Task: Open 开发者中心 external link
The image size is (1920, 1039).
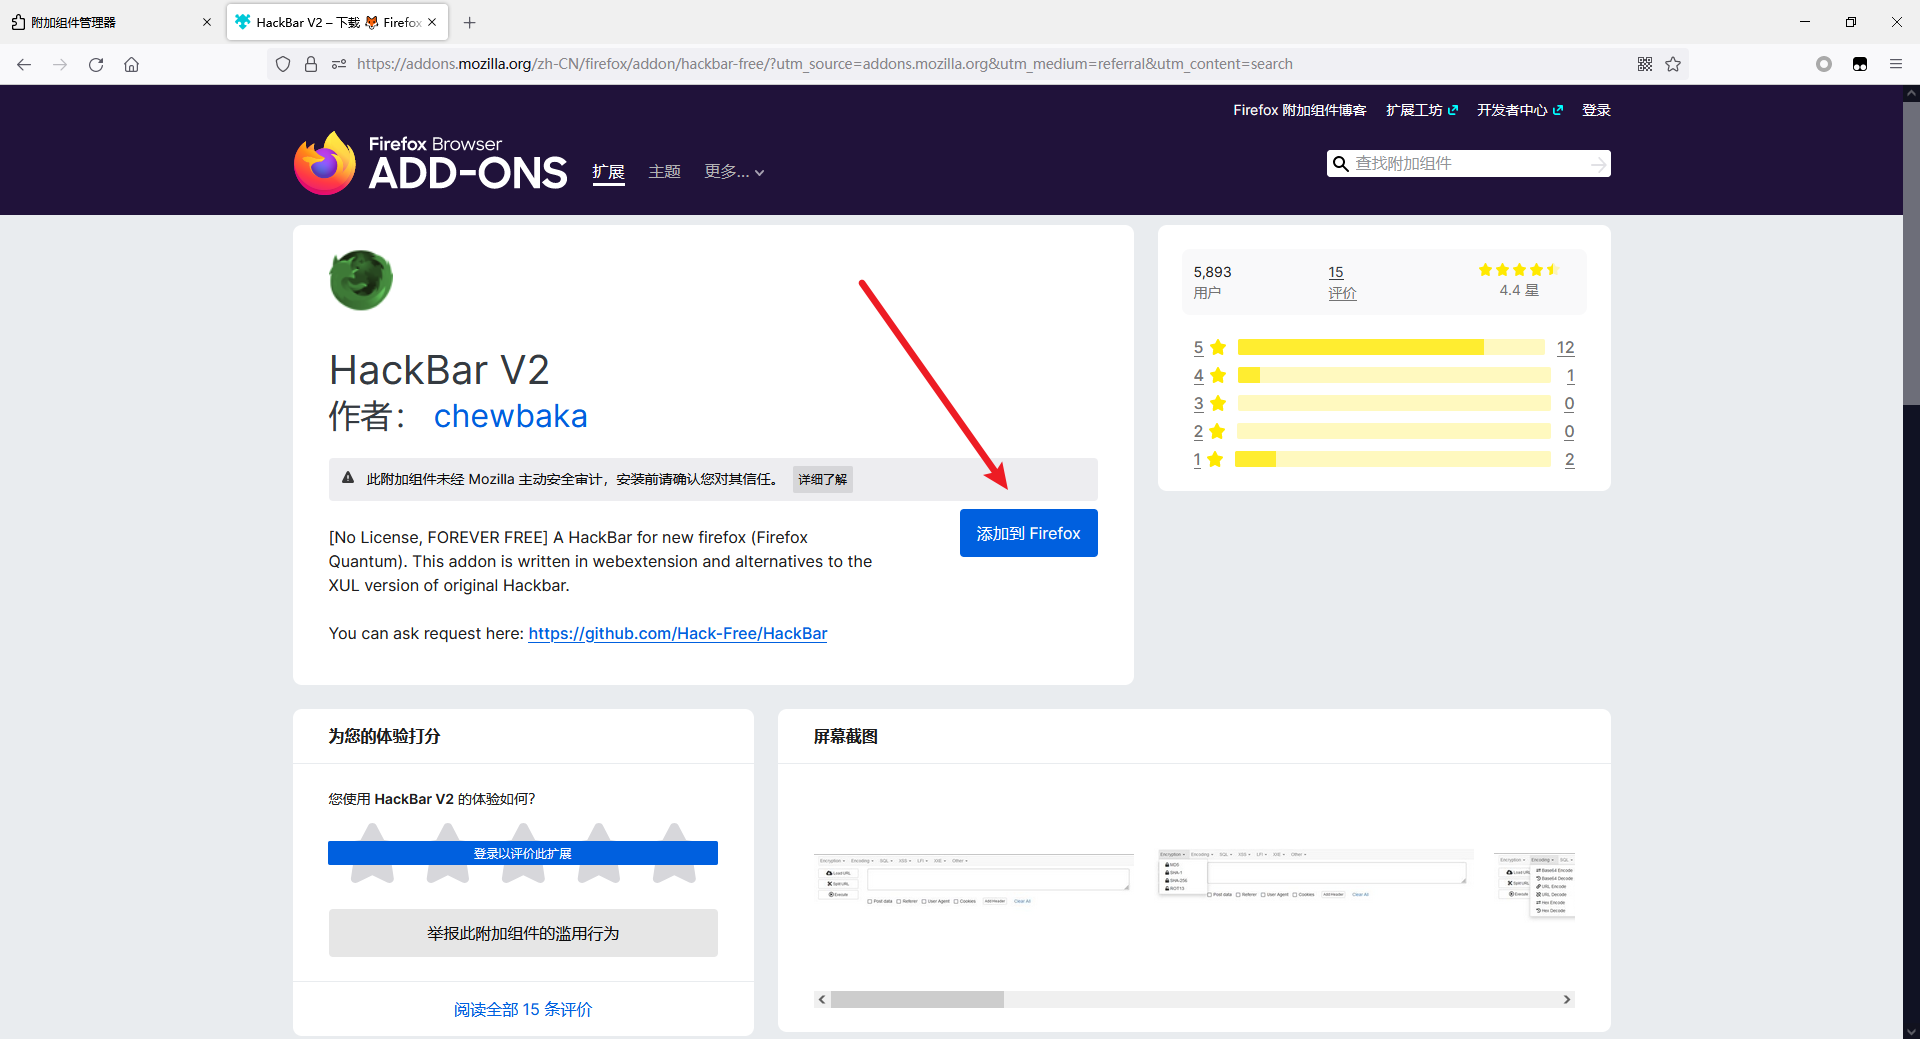Action: click(1520, 110)
